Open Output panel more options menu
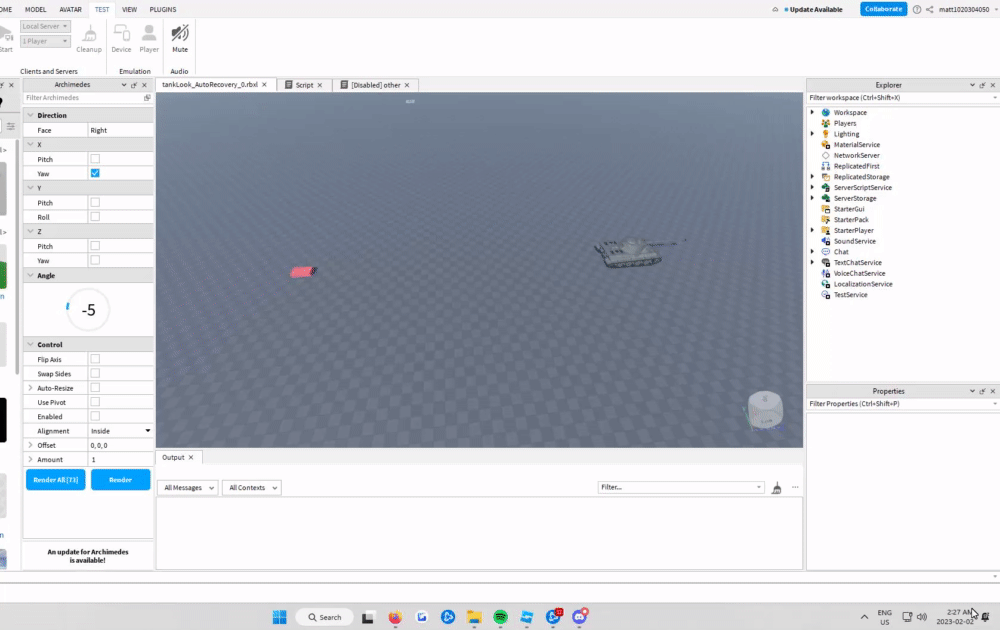Viewport: 1000px width, 630px height. pos(795,487)
